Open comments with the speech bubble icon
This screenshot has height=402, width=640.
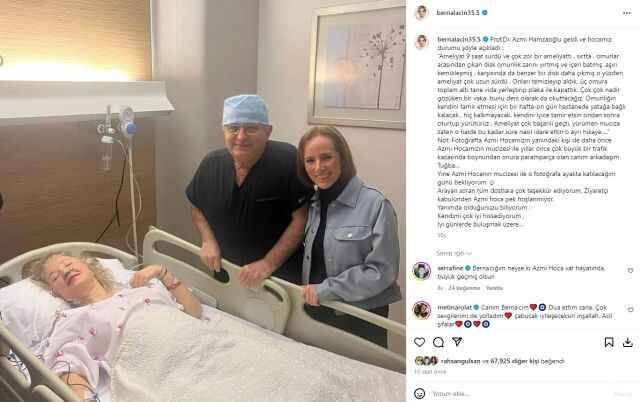[438, 342]
